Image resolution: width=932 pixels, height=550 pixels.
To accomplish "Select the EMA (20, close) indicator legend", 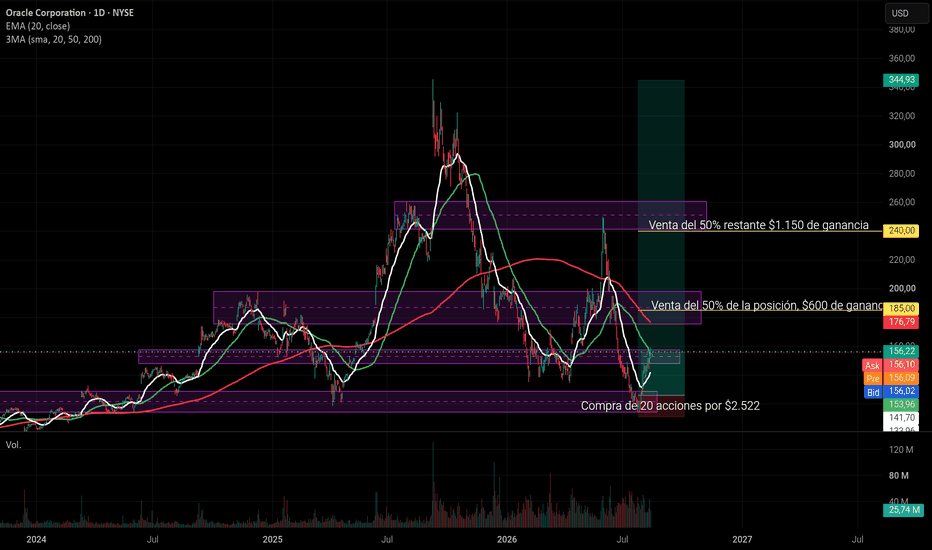I will pyautogui.click(x=38, y=26).
